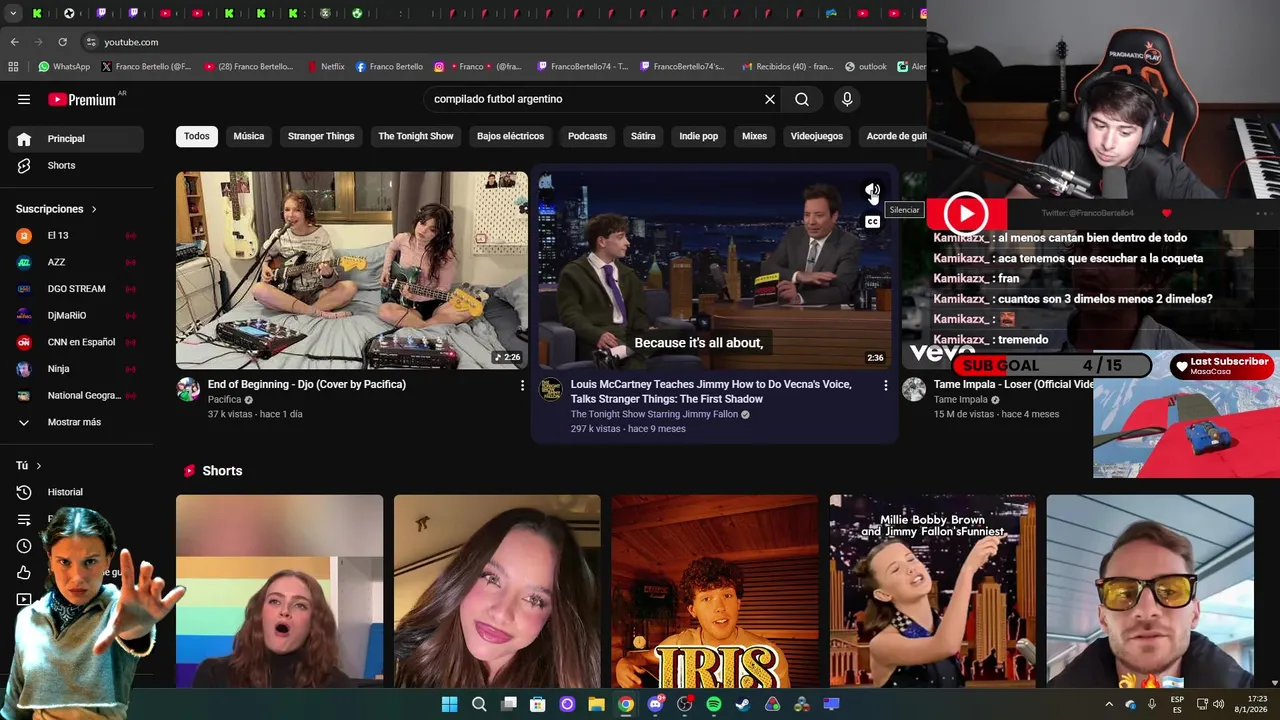Image resolution: width=1280 pixels, height=720 pixels.
Task: Open Steam from the taskbar
Action: [743, 704]
